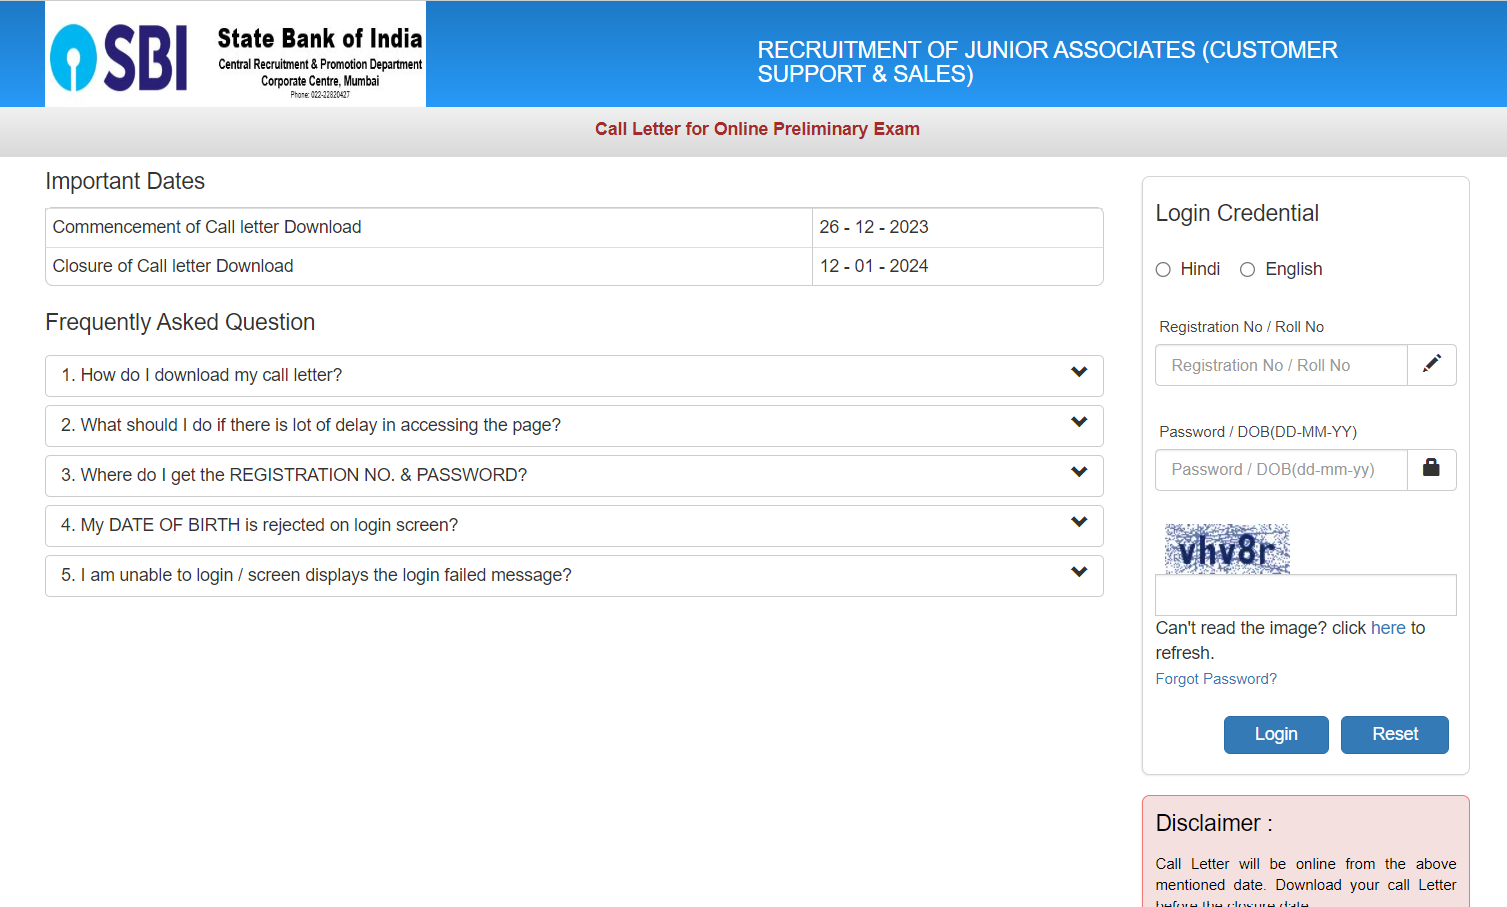
Task: Click the 'Frequently Asked Question' heading
Action: click(180, 322)
